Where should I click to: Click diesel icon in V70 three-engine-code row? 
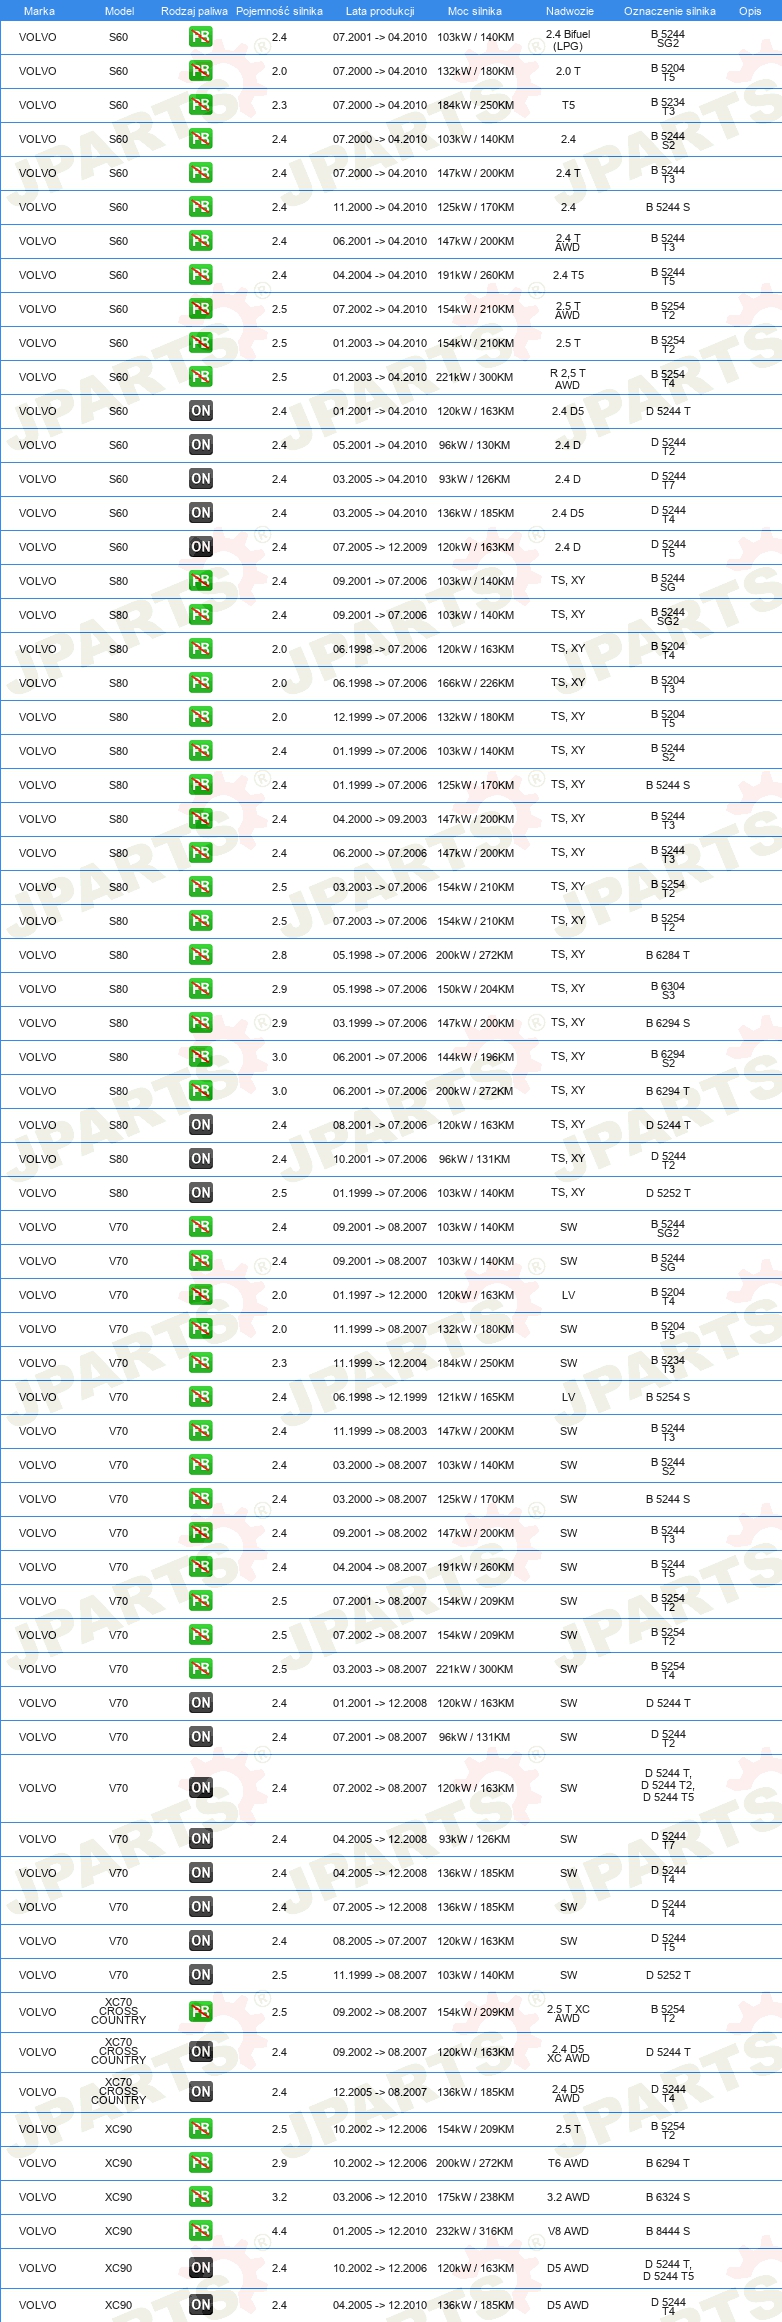[201, 1788]
